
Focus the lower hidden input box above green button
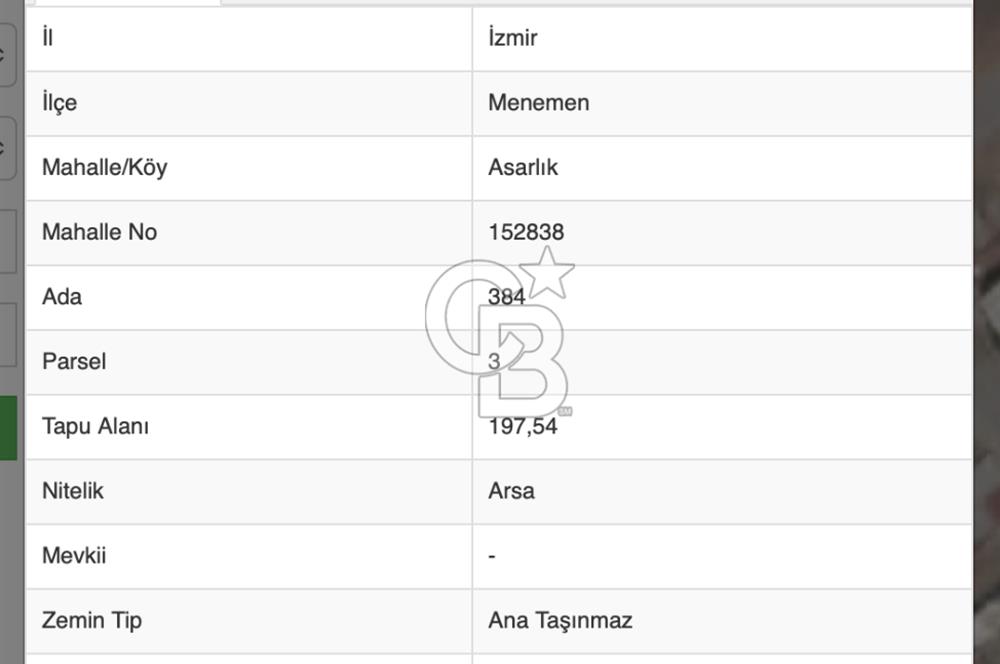pos(8,335)
